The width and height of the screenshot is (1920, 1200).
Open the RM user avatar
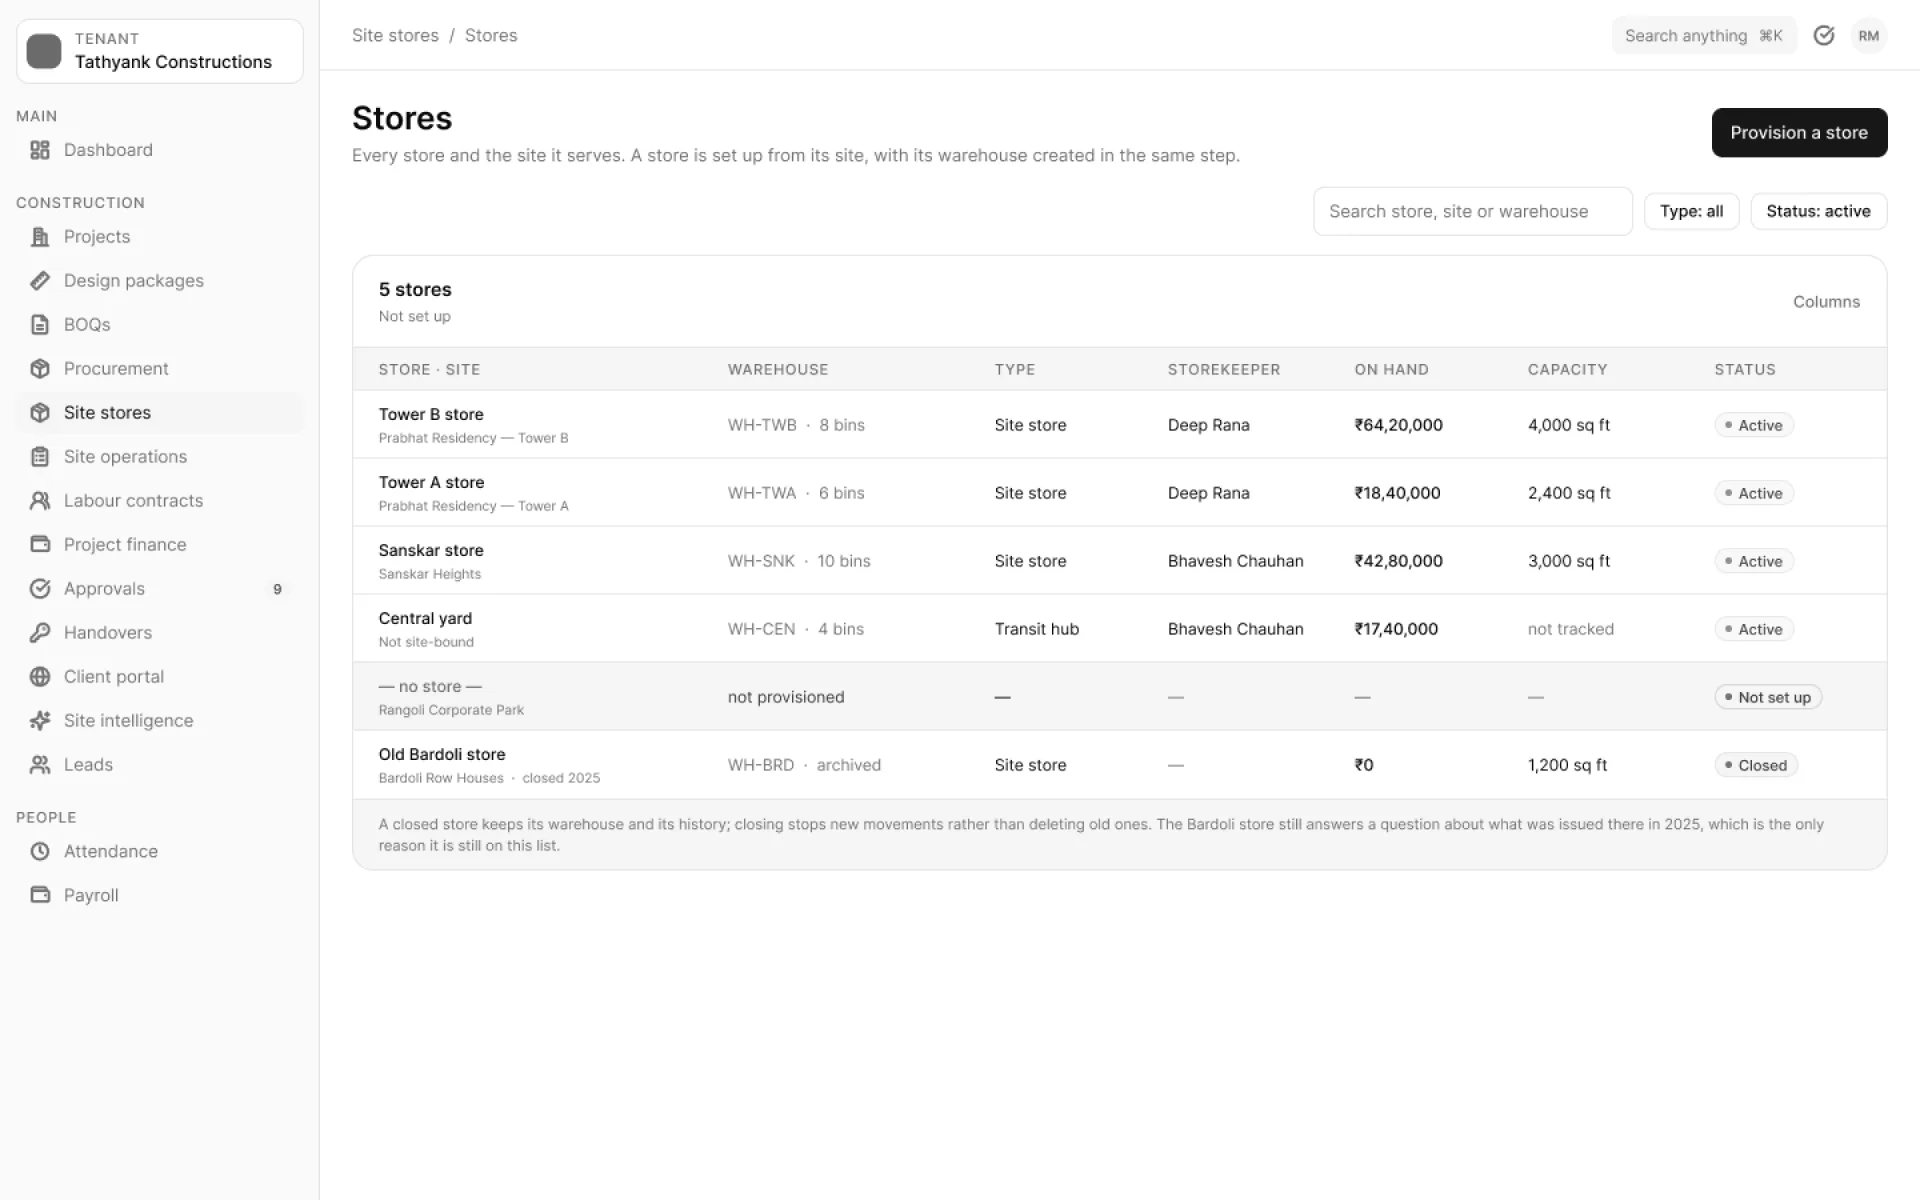click(1869, 36)
